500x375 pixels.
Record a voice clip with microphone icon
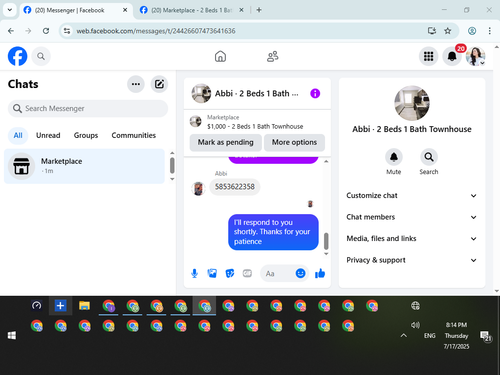(194, 273)
